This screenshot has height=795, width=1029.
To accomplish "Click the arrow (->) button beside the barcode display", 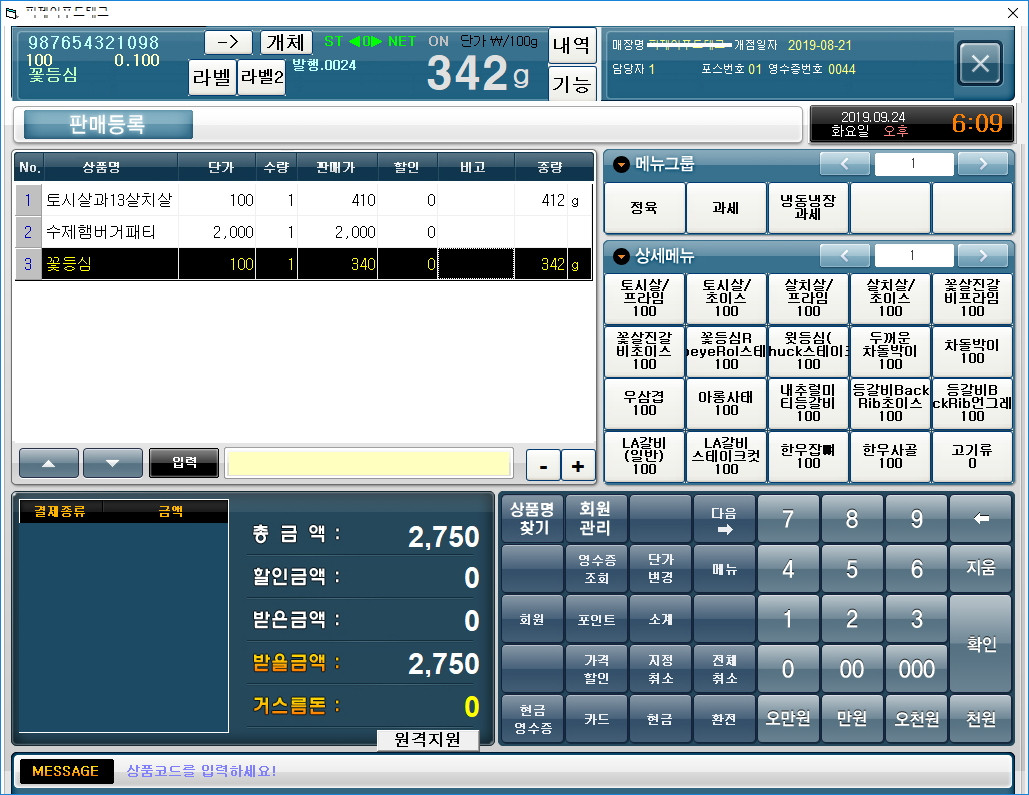I will [x=228, y=43].
